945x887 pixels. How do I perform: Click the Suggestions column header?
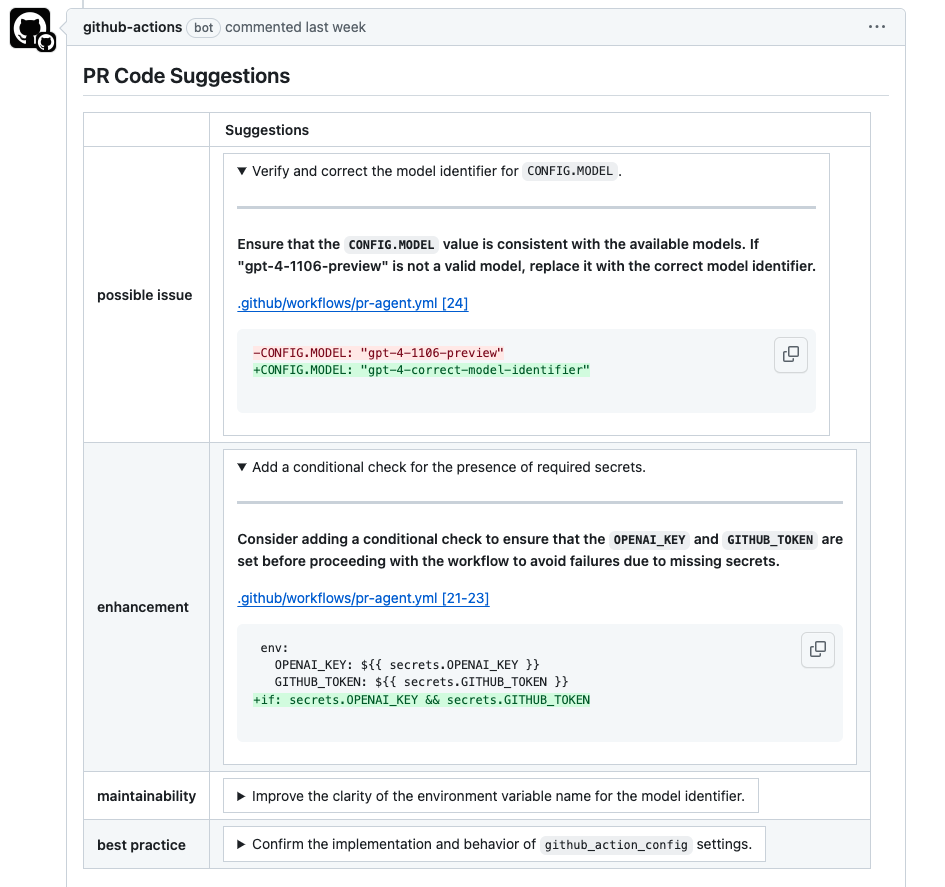(266, 130)
